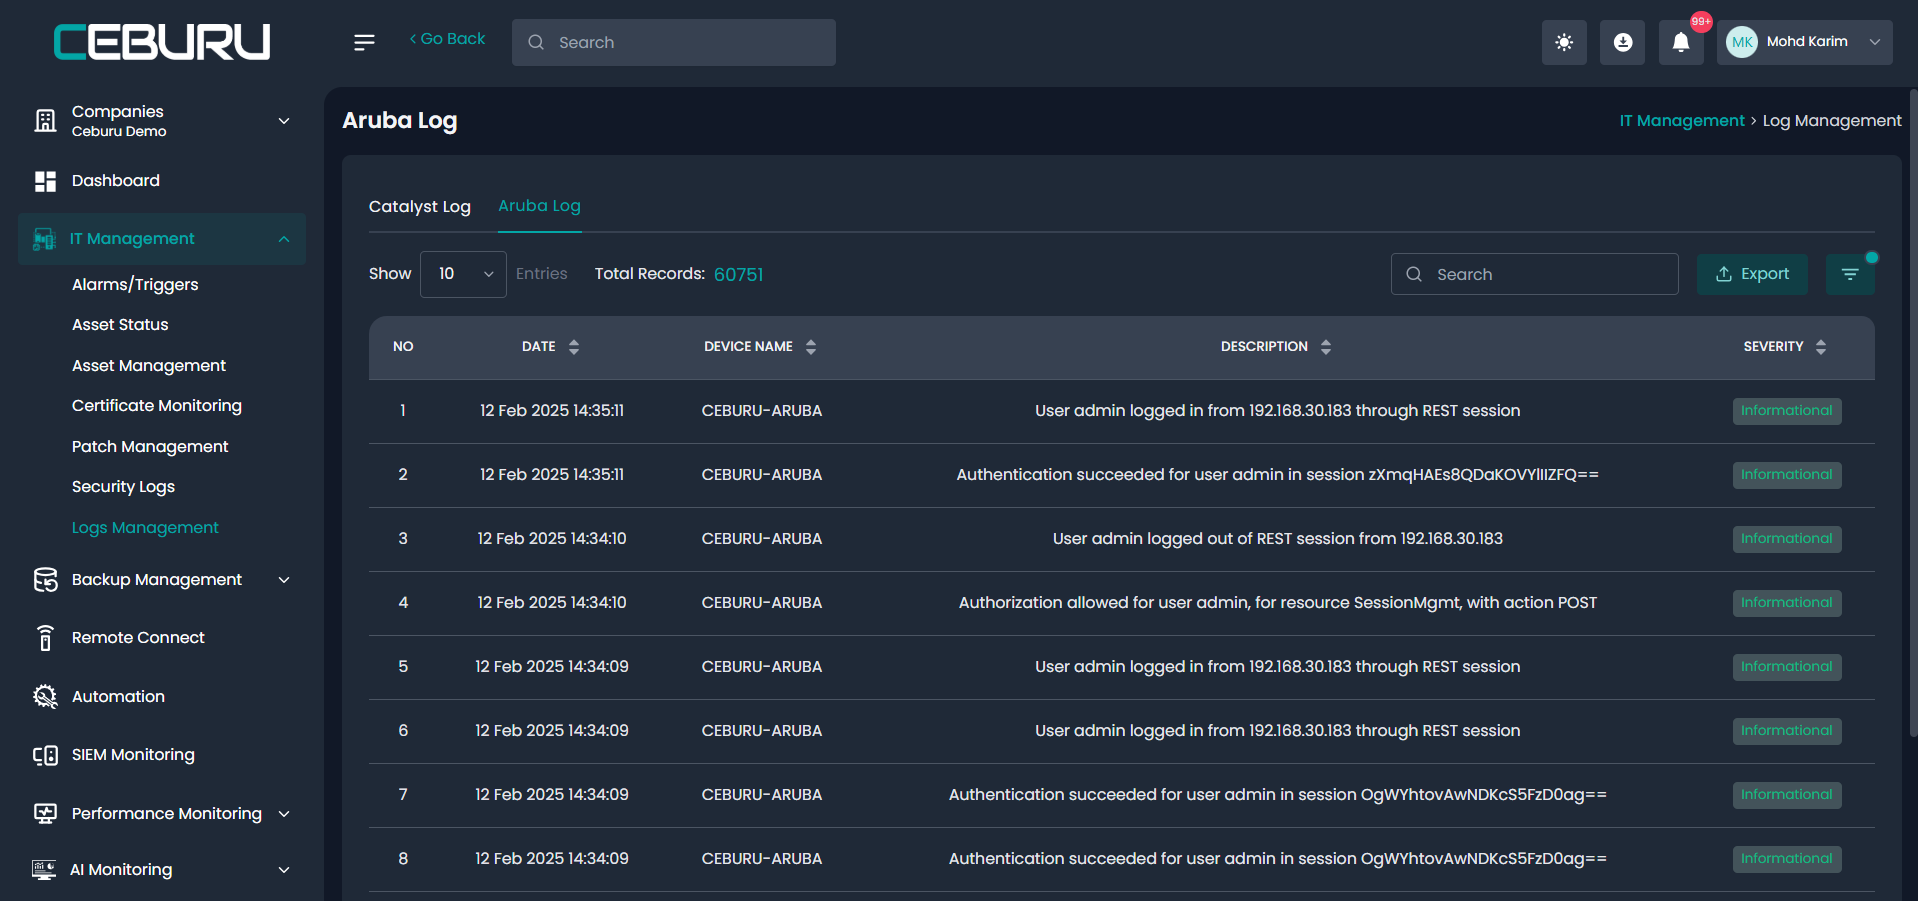Viewport: 1918px width, 901px height.
Task: Open Patch Management in sidebar
Action: (x=150, y=447)
